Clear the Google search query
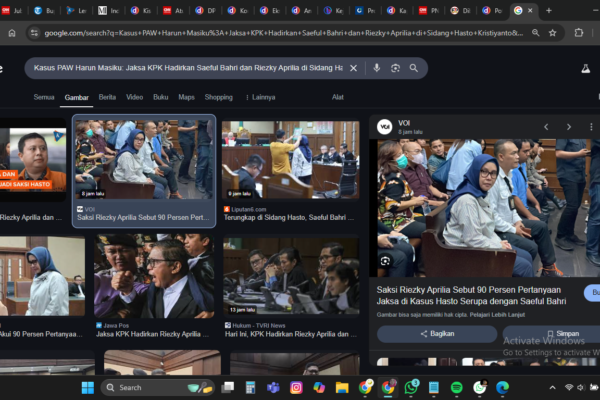This screenshot has height=400, width=600. (354, 68)
